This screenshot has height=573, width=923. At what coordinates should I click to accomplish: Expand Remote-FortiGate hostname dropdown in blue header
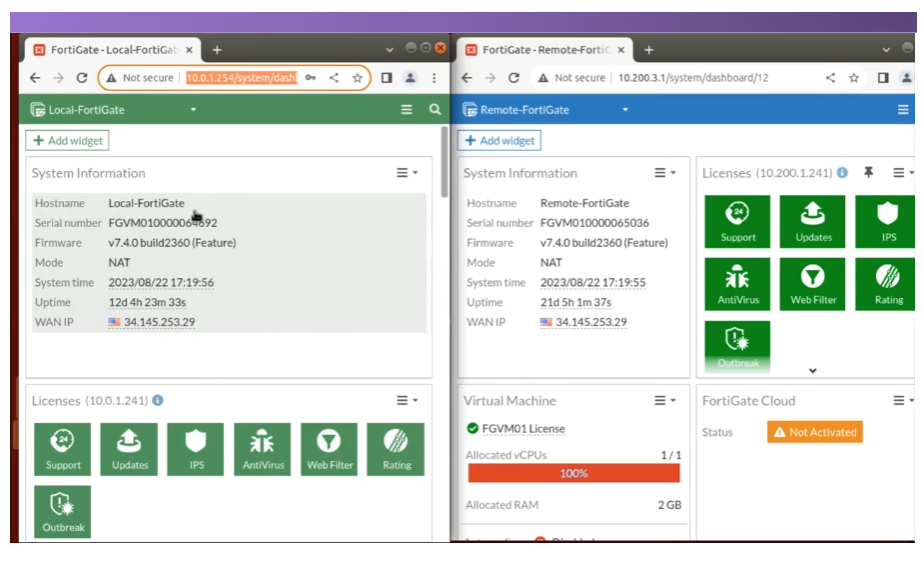(x=625, y=110)
